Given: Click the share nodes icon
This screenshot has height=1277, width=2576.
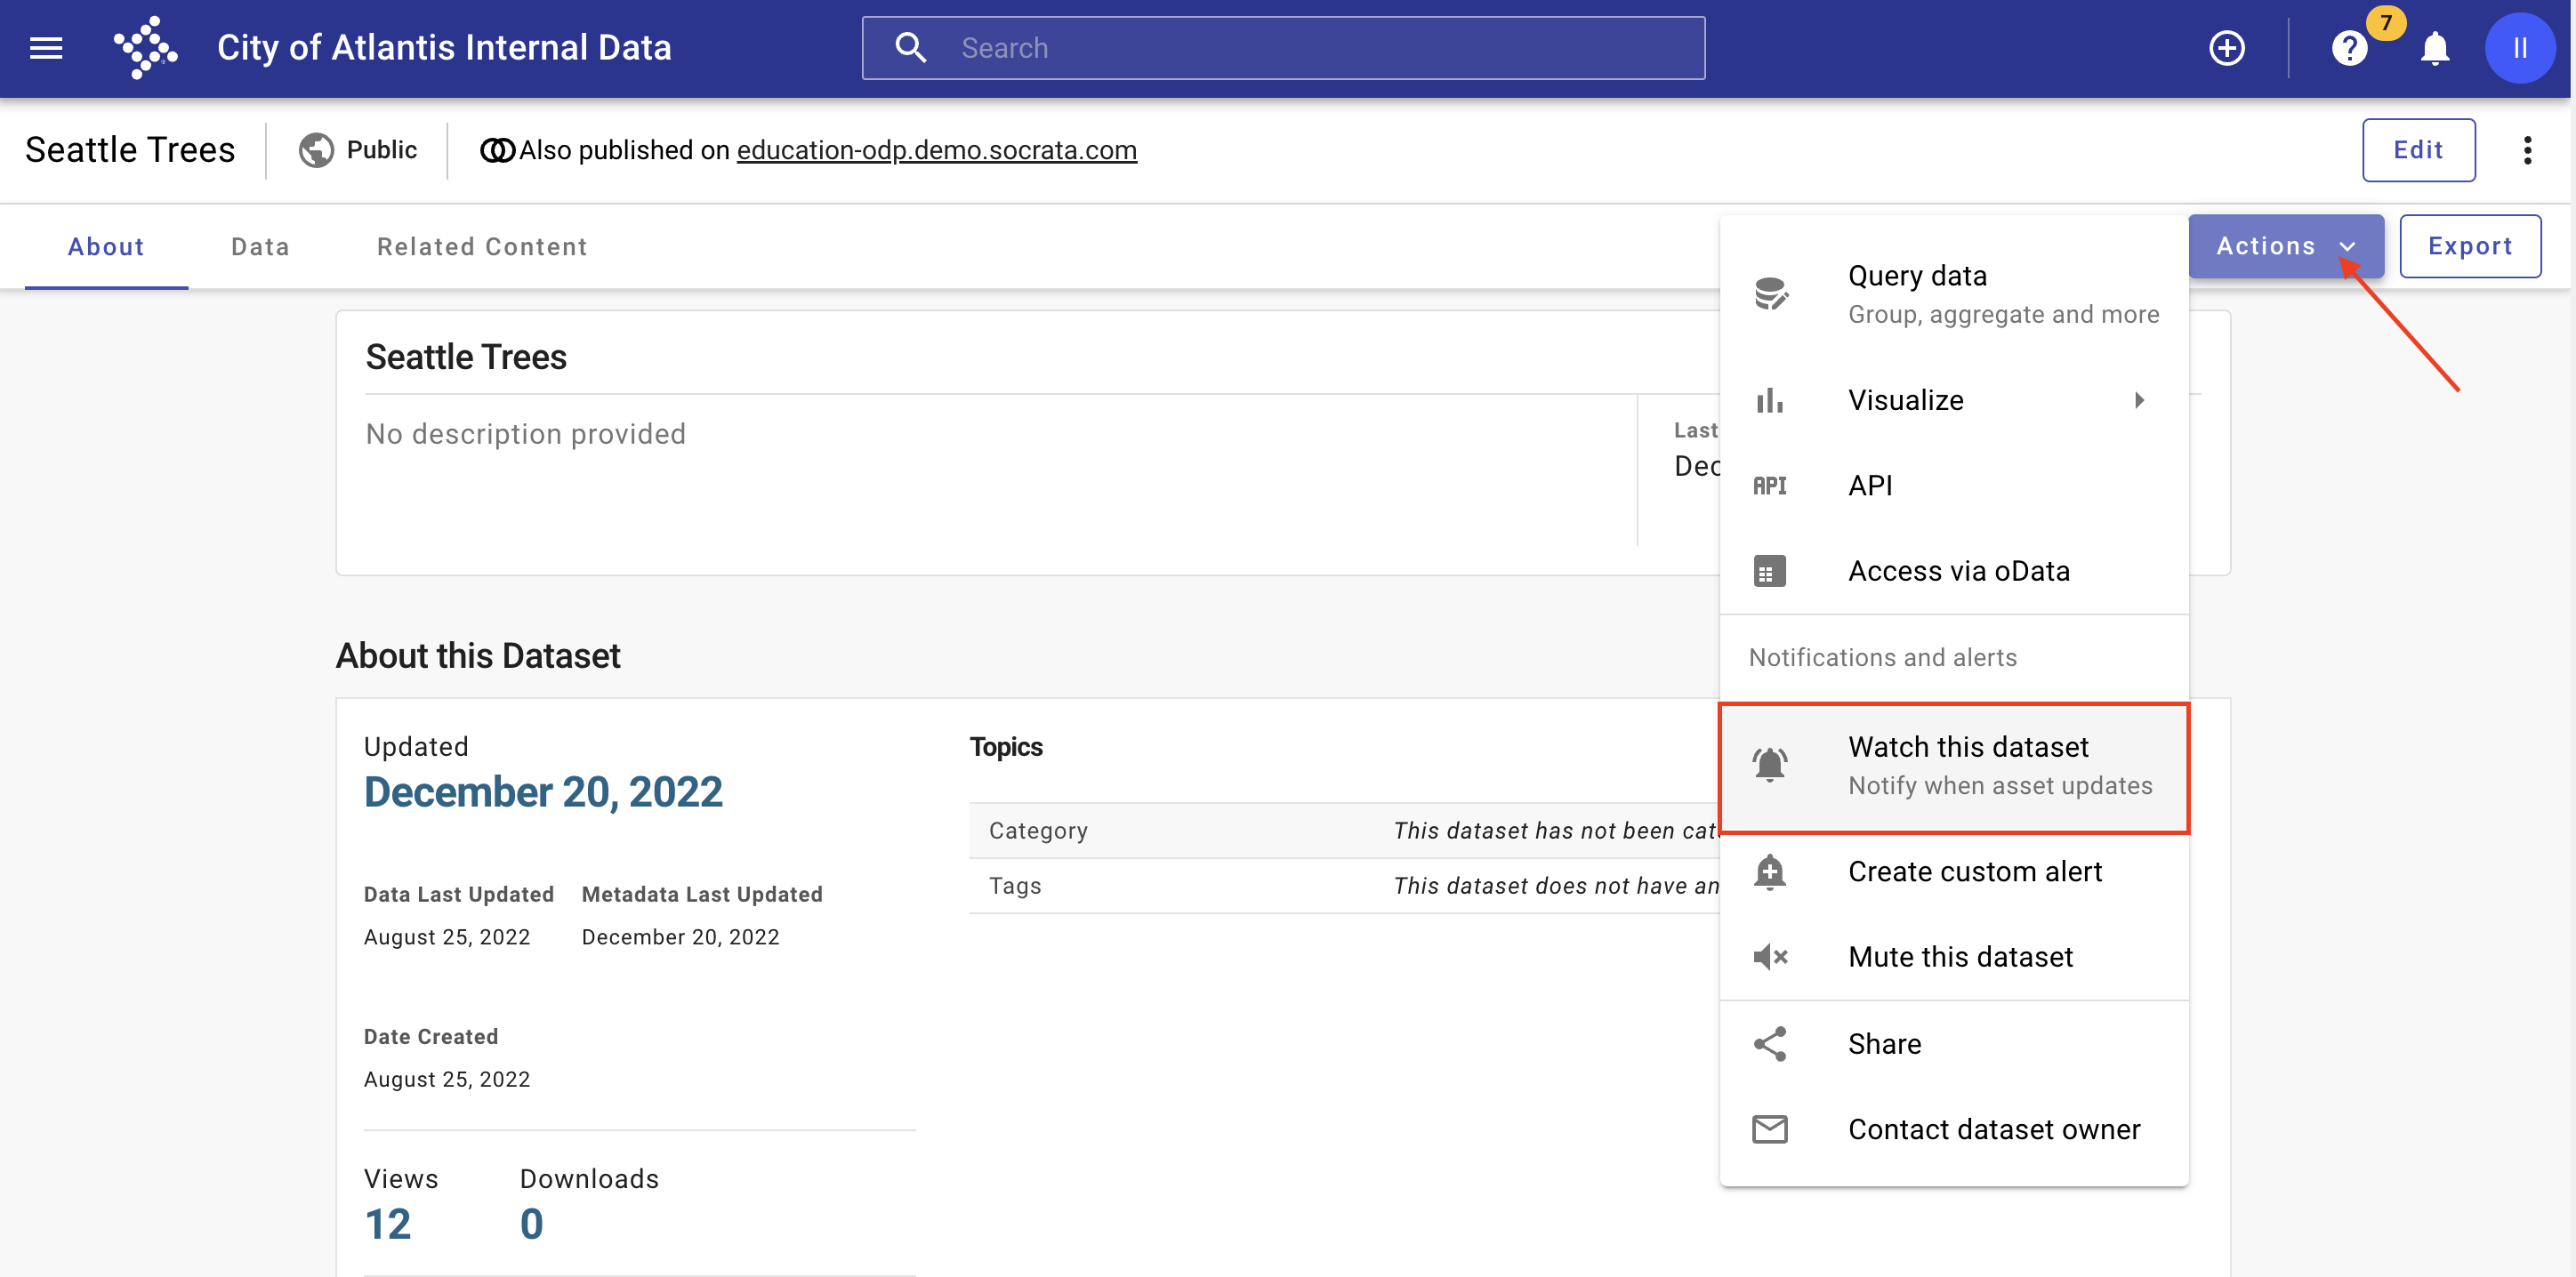Looking at the screenshot, I should point(1770,1044).
